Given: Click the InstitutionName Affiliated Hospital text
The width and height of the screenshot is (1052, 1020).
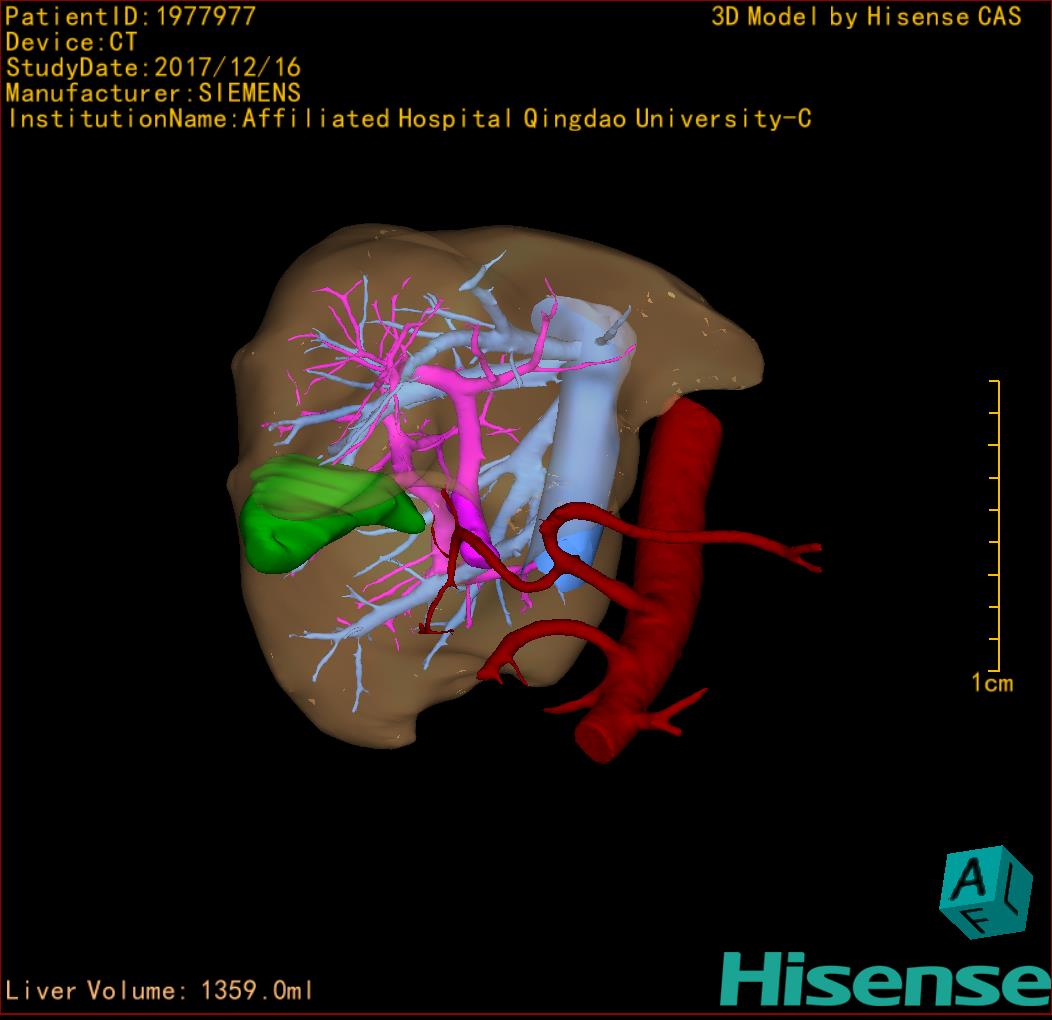Looking at the screenshot, I should 409,119.
